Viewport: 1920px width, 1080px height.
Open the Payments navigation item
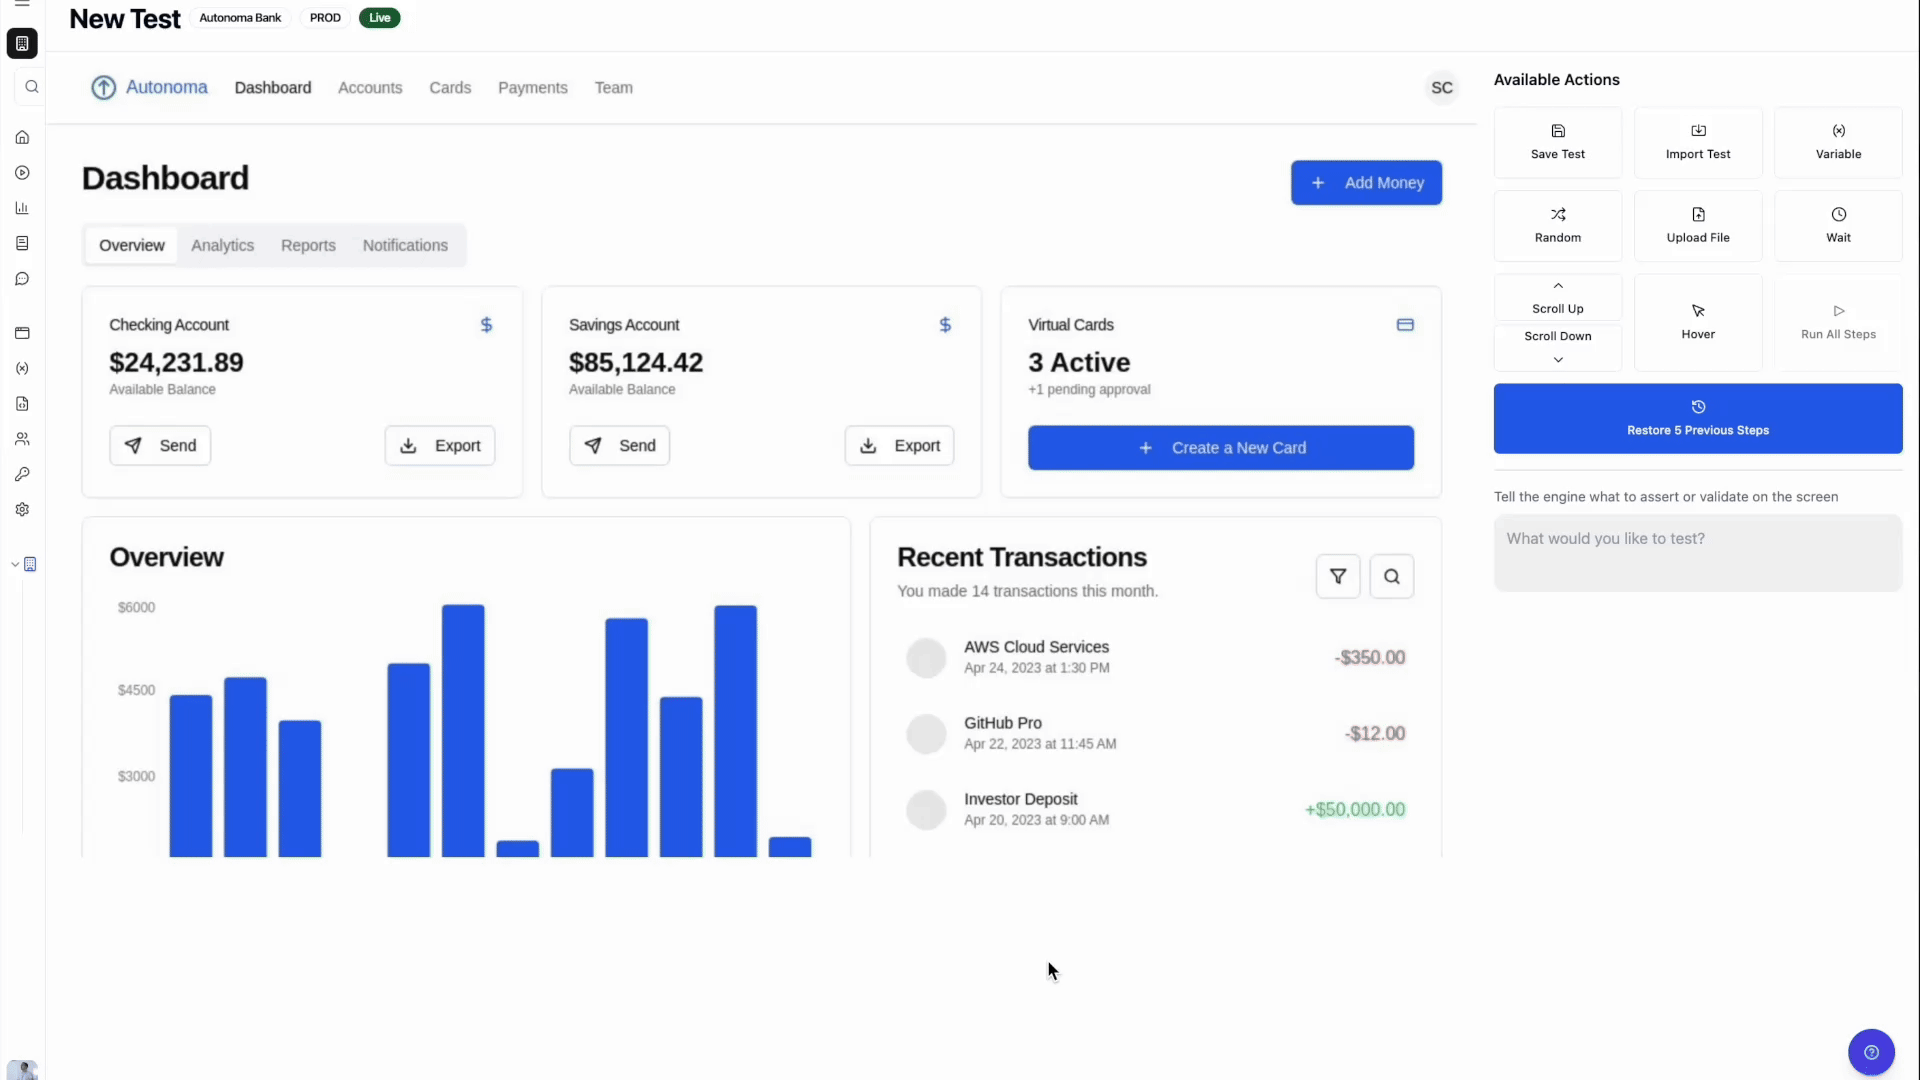click(532, 88)
